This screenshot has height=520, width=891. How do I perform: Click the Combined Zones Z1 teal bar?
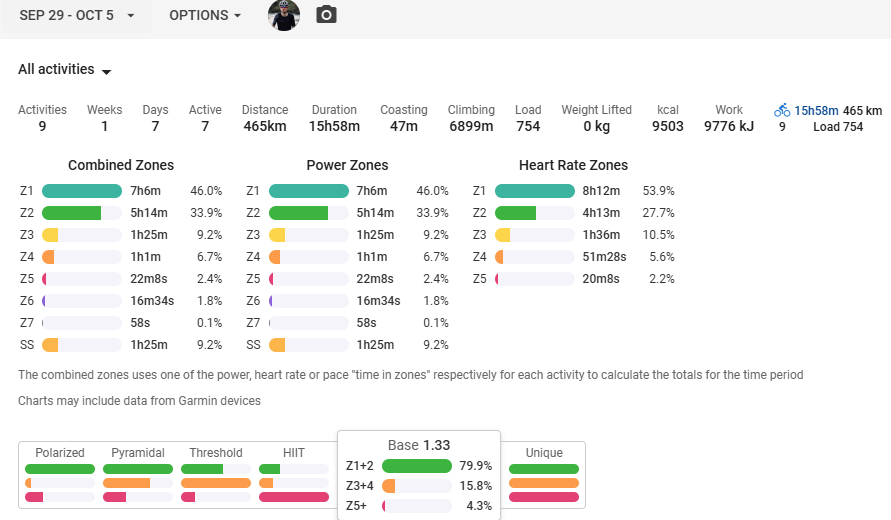(x=82, y=191)
